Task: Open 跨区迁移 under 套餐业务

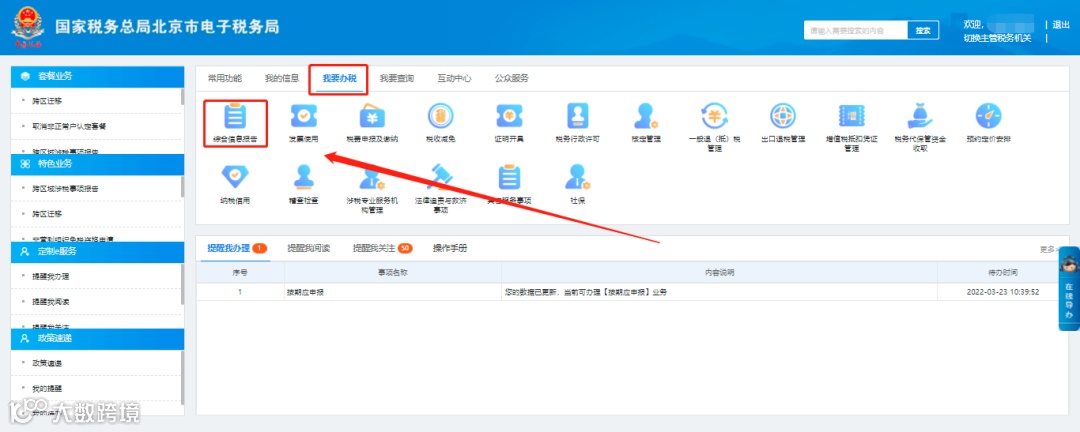Action: (47, 101)
